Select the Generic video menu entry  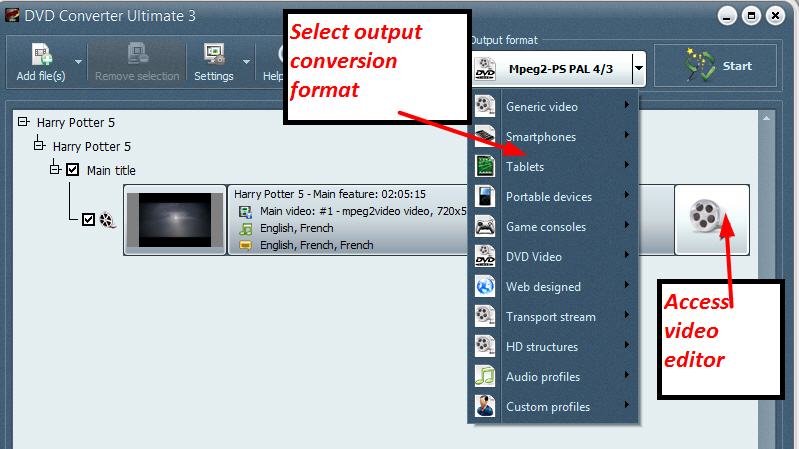click(x=553, y=107)
